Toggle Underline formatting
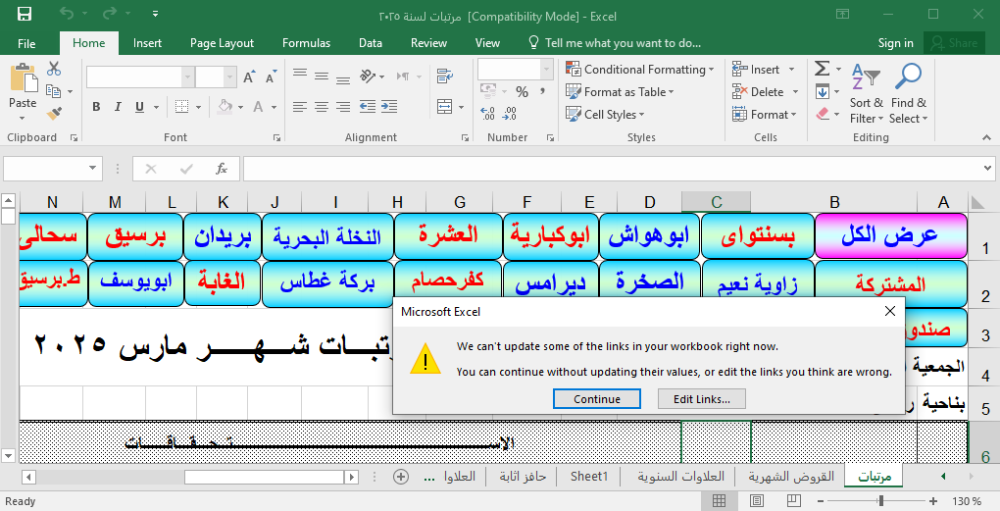1000x511 pixels. [139, 107]
